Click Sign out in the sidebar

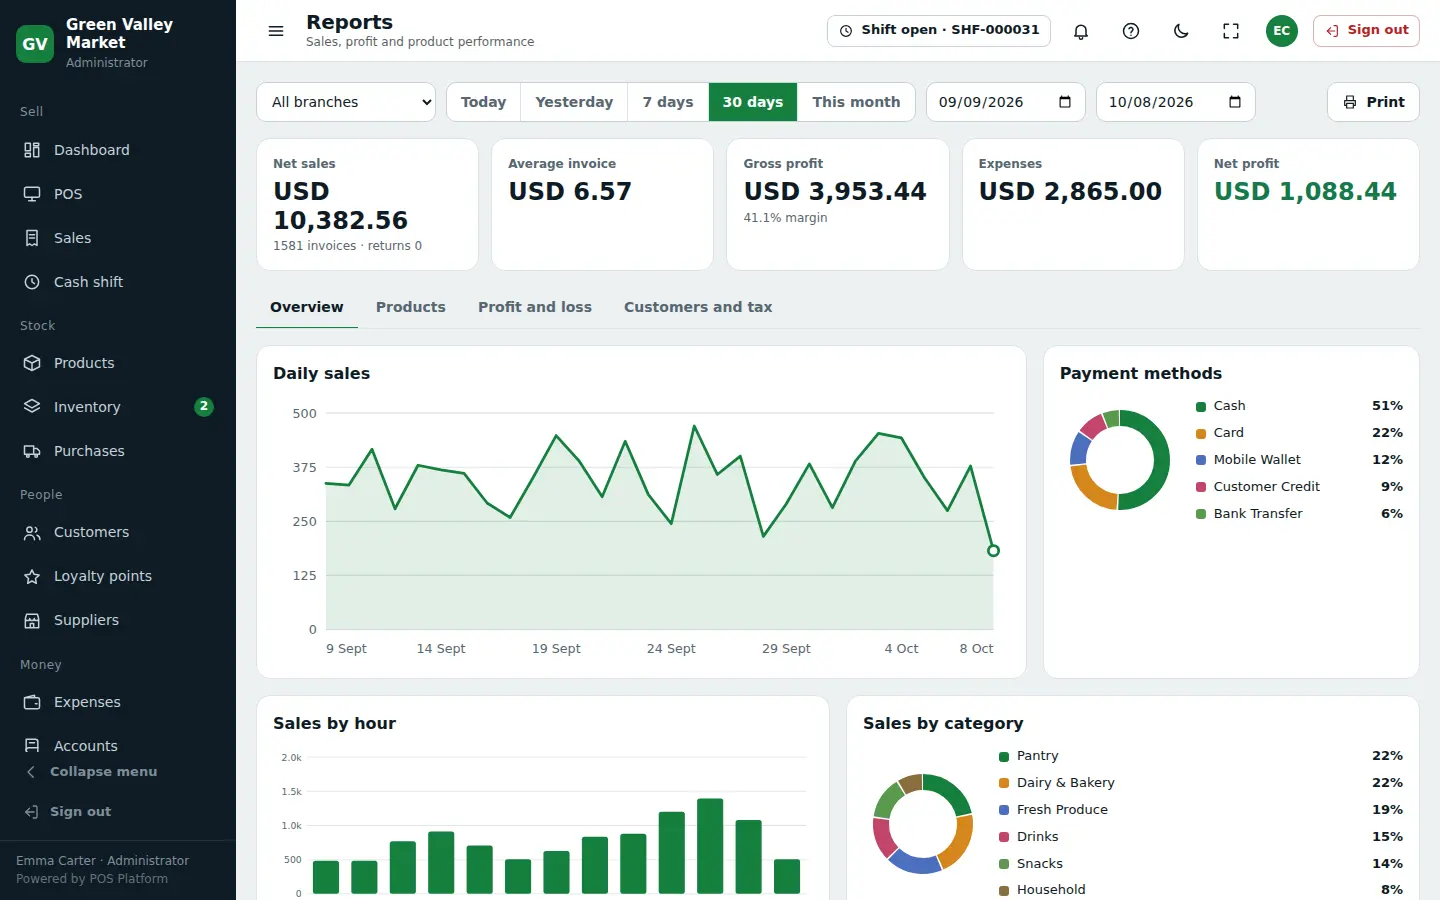[x=118, y=812]
